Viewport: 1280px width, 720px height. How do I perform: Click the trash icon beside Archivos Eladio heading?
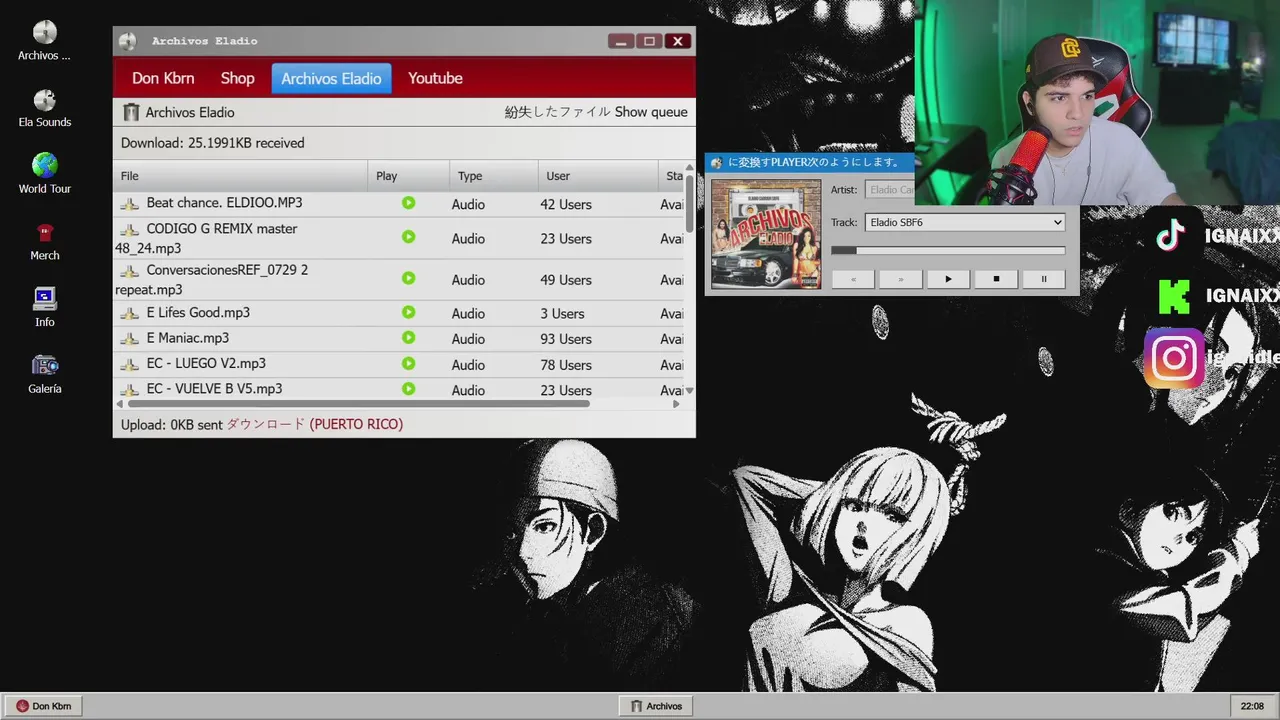click(x=131, y=112)
